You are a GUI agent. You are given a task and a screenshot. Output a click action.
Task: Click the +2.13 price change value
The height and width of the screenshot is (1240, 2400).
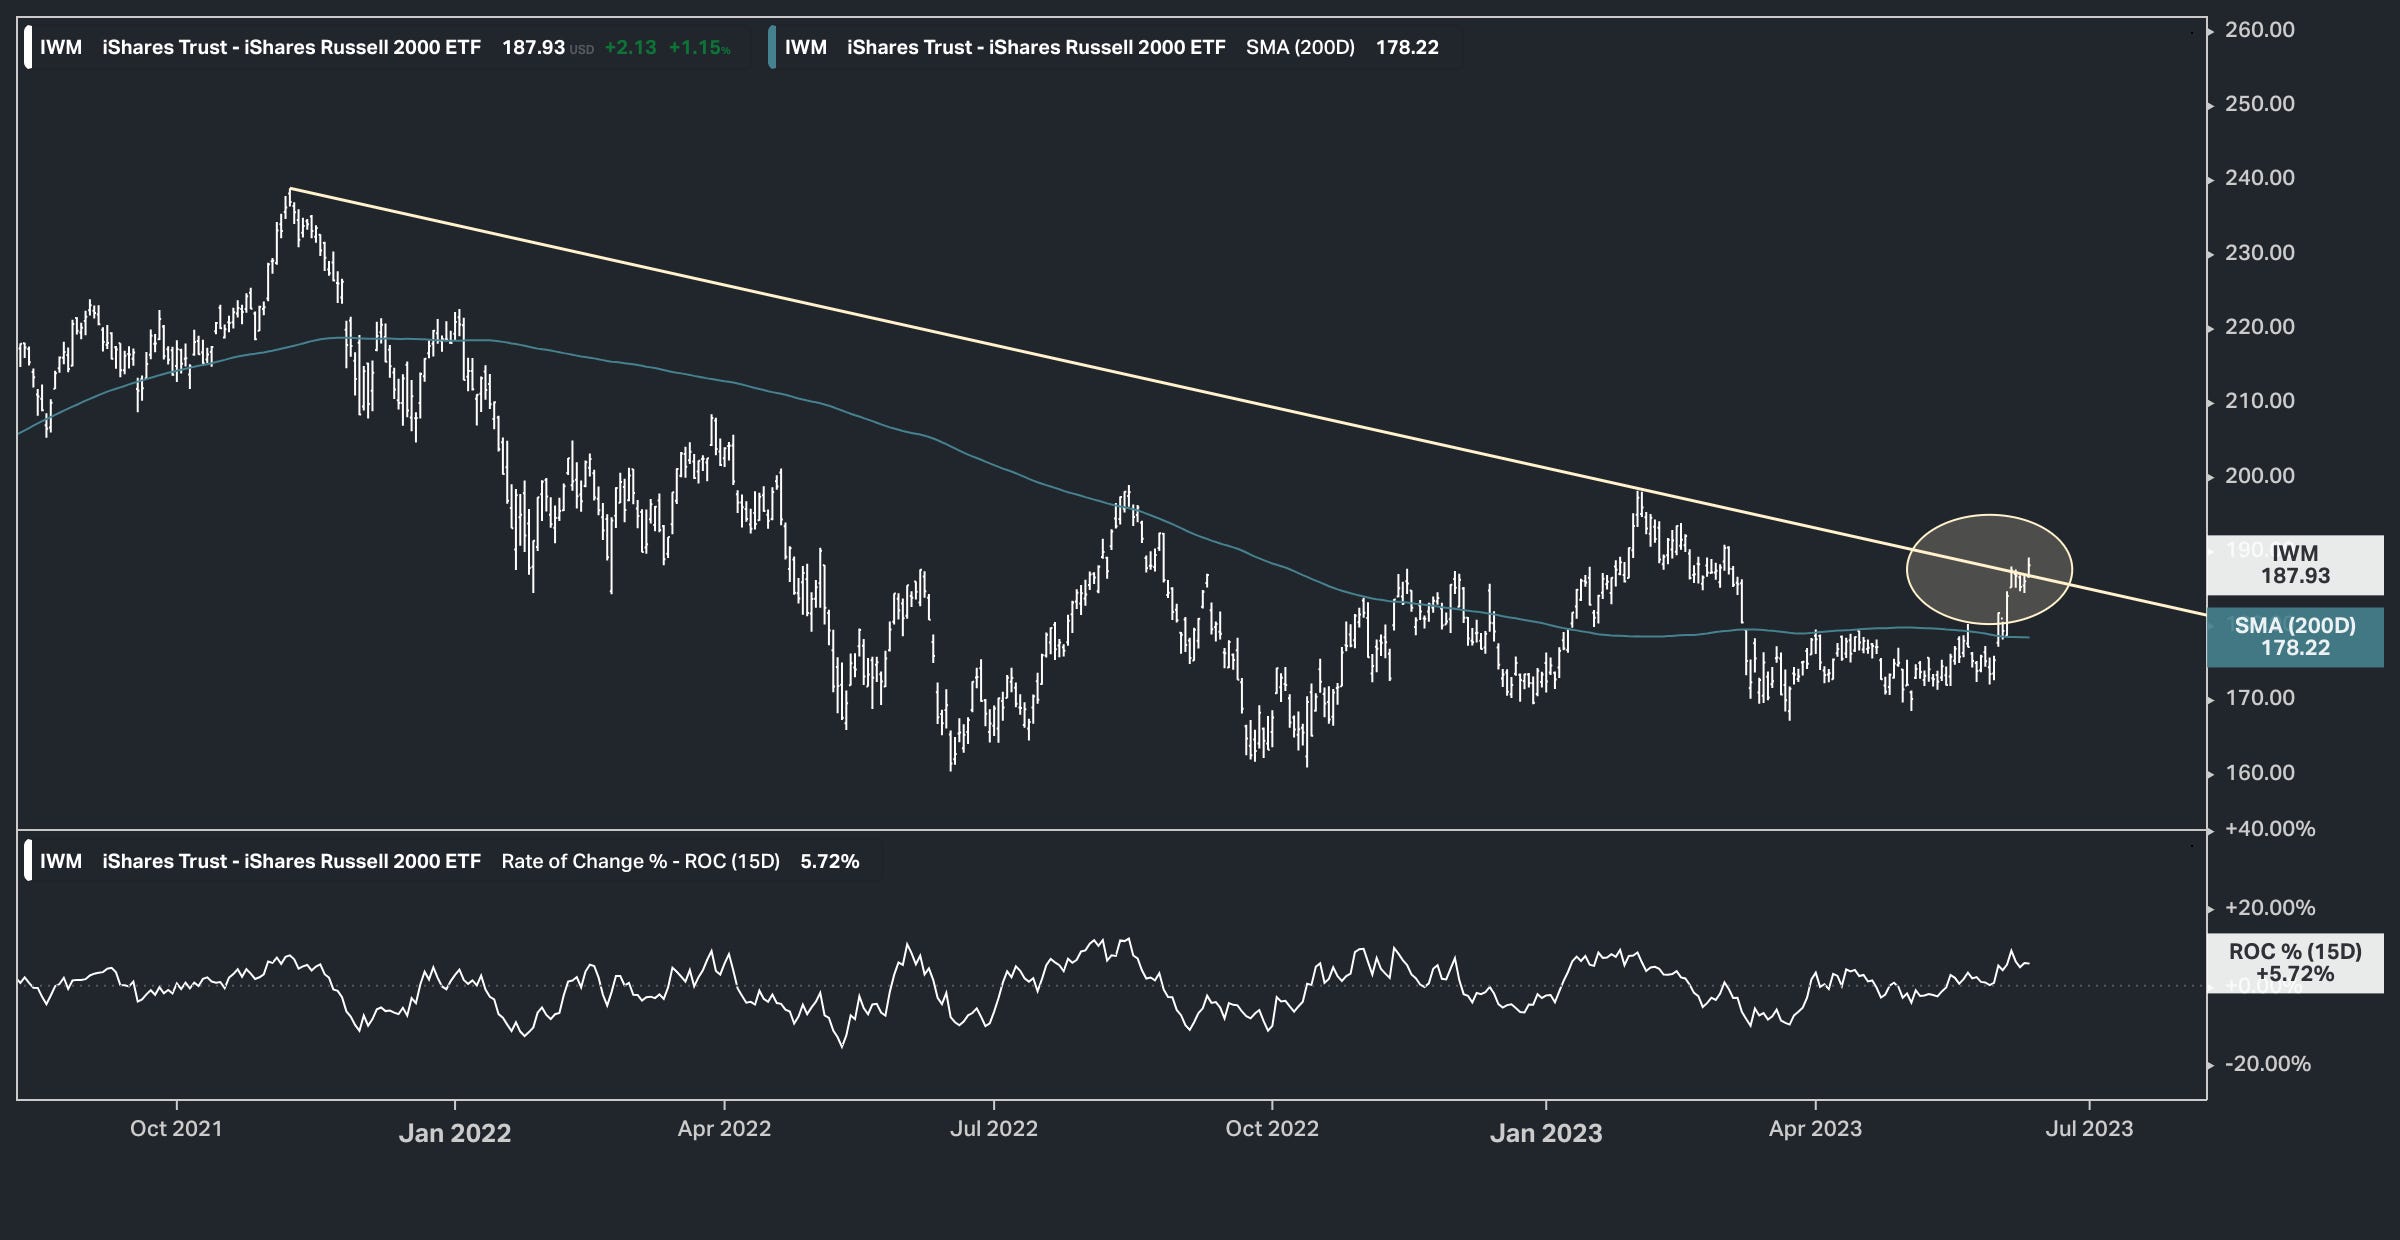pyautogui.click(x=630, y=47)
